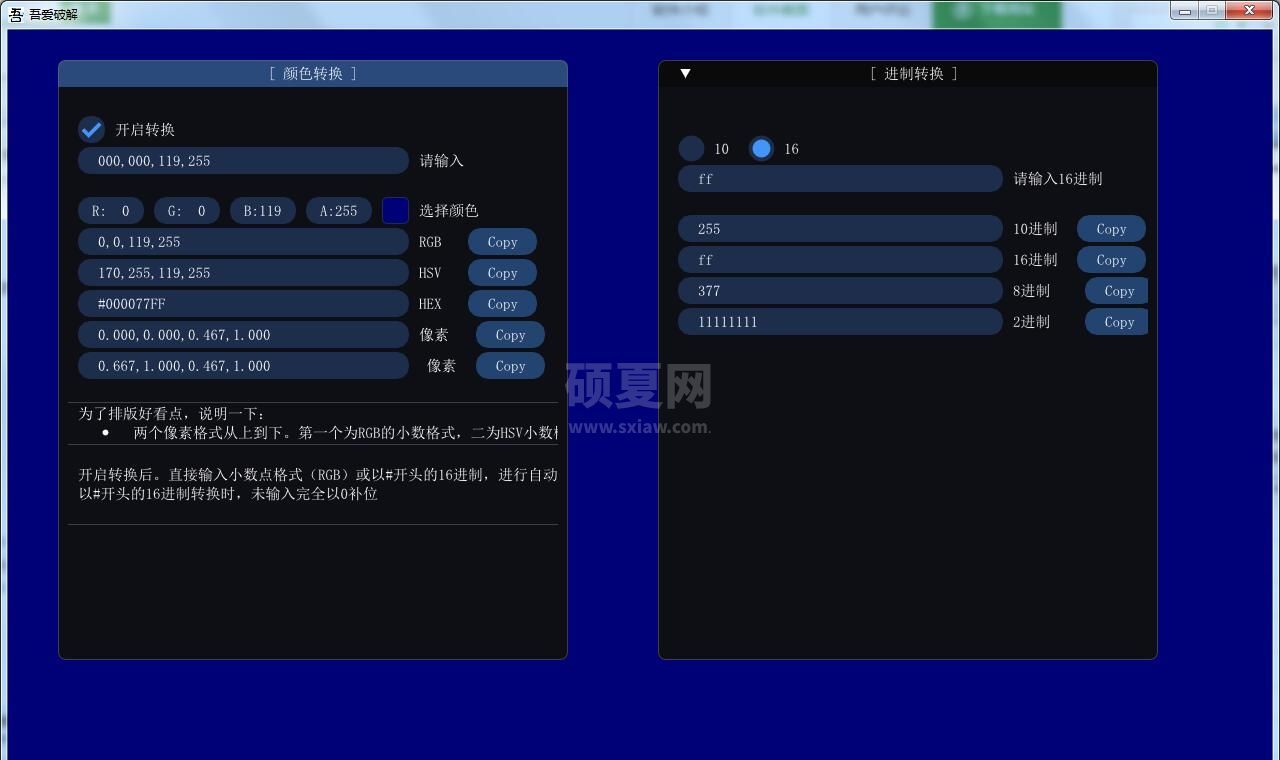This screenshot has width=1280, height=760.
Task: Copy the 10进制 result
Action: click(1111, 229)
